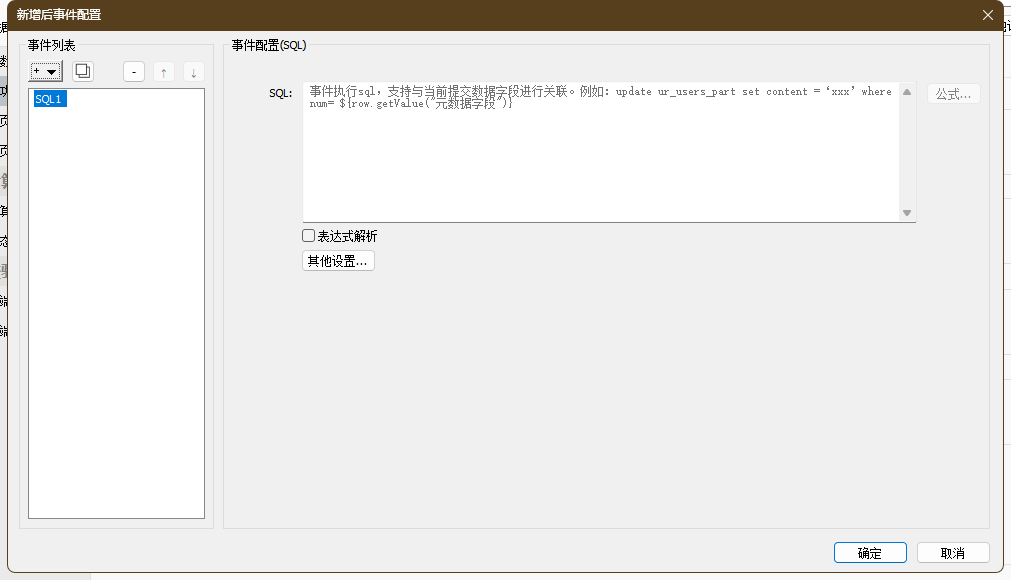Image resolution: width=1011 pixels, height=580 pixels.
Task: Open the add event (+) dropdown
Action: click(x=46, y=72)
